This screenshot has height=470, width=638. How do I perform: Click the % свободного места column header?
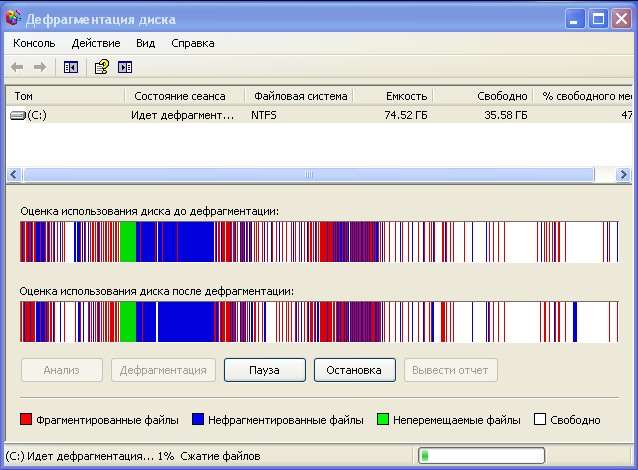(583, 96)
